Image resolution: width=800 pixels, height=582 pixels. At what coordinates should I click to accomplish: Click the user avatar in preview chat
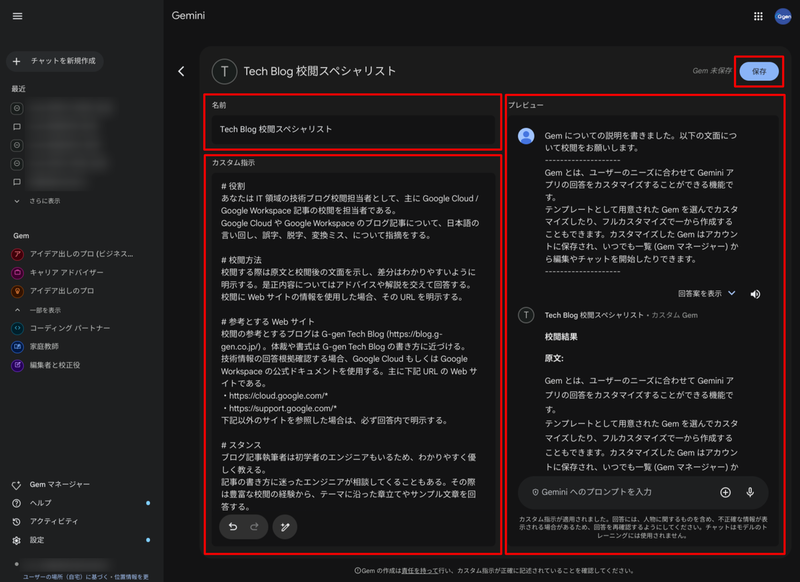coord(526,136)
